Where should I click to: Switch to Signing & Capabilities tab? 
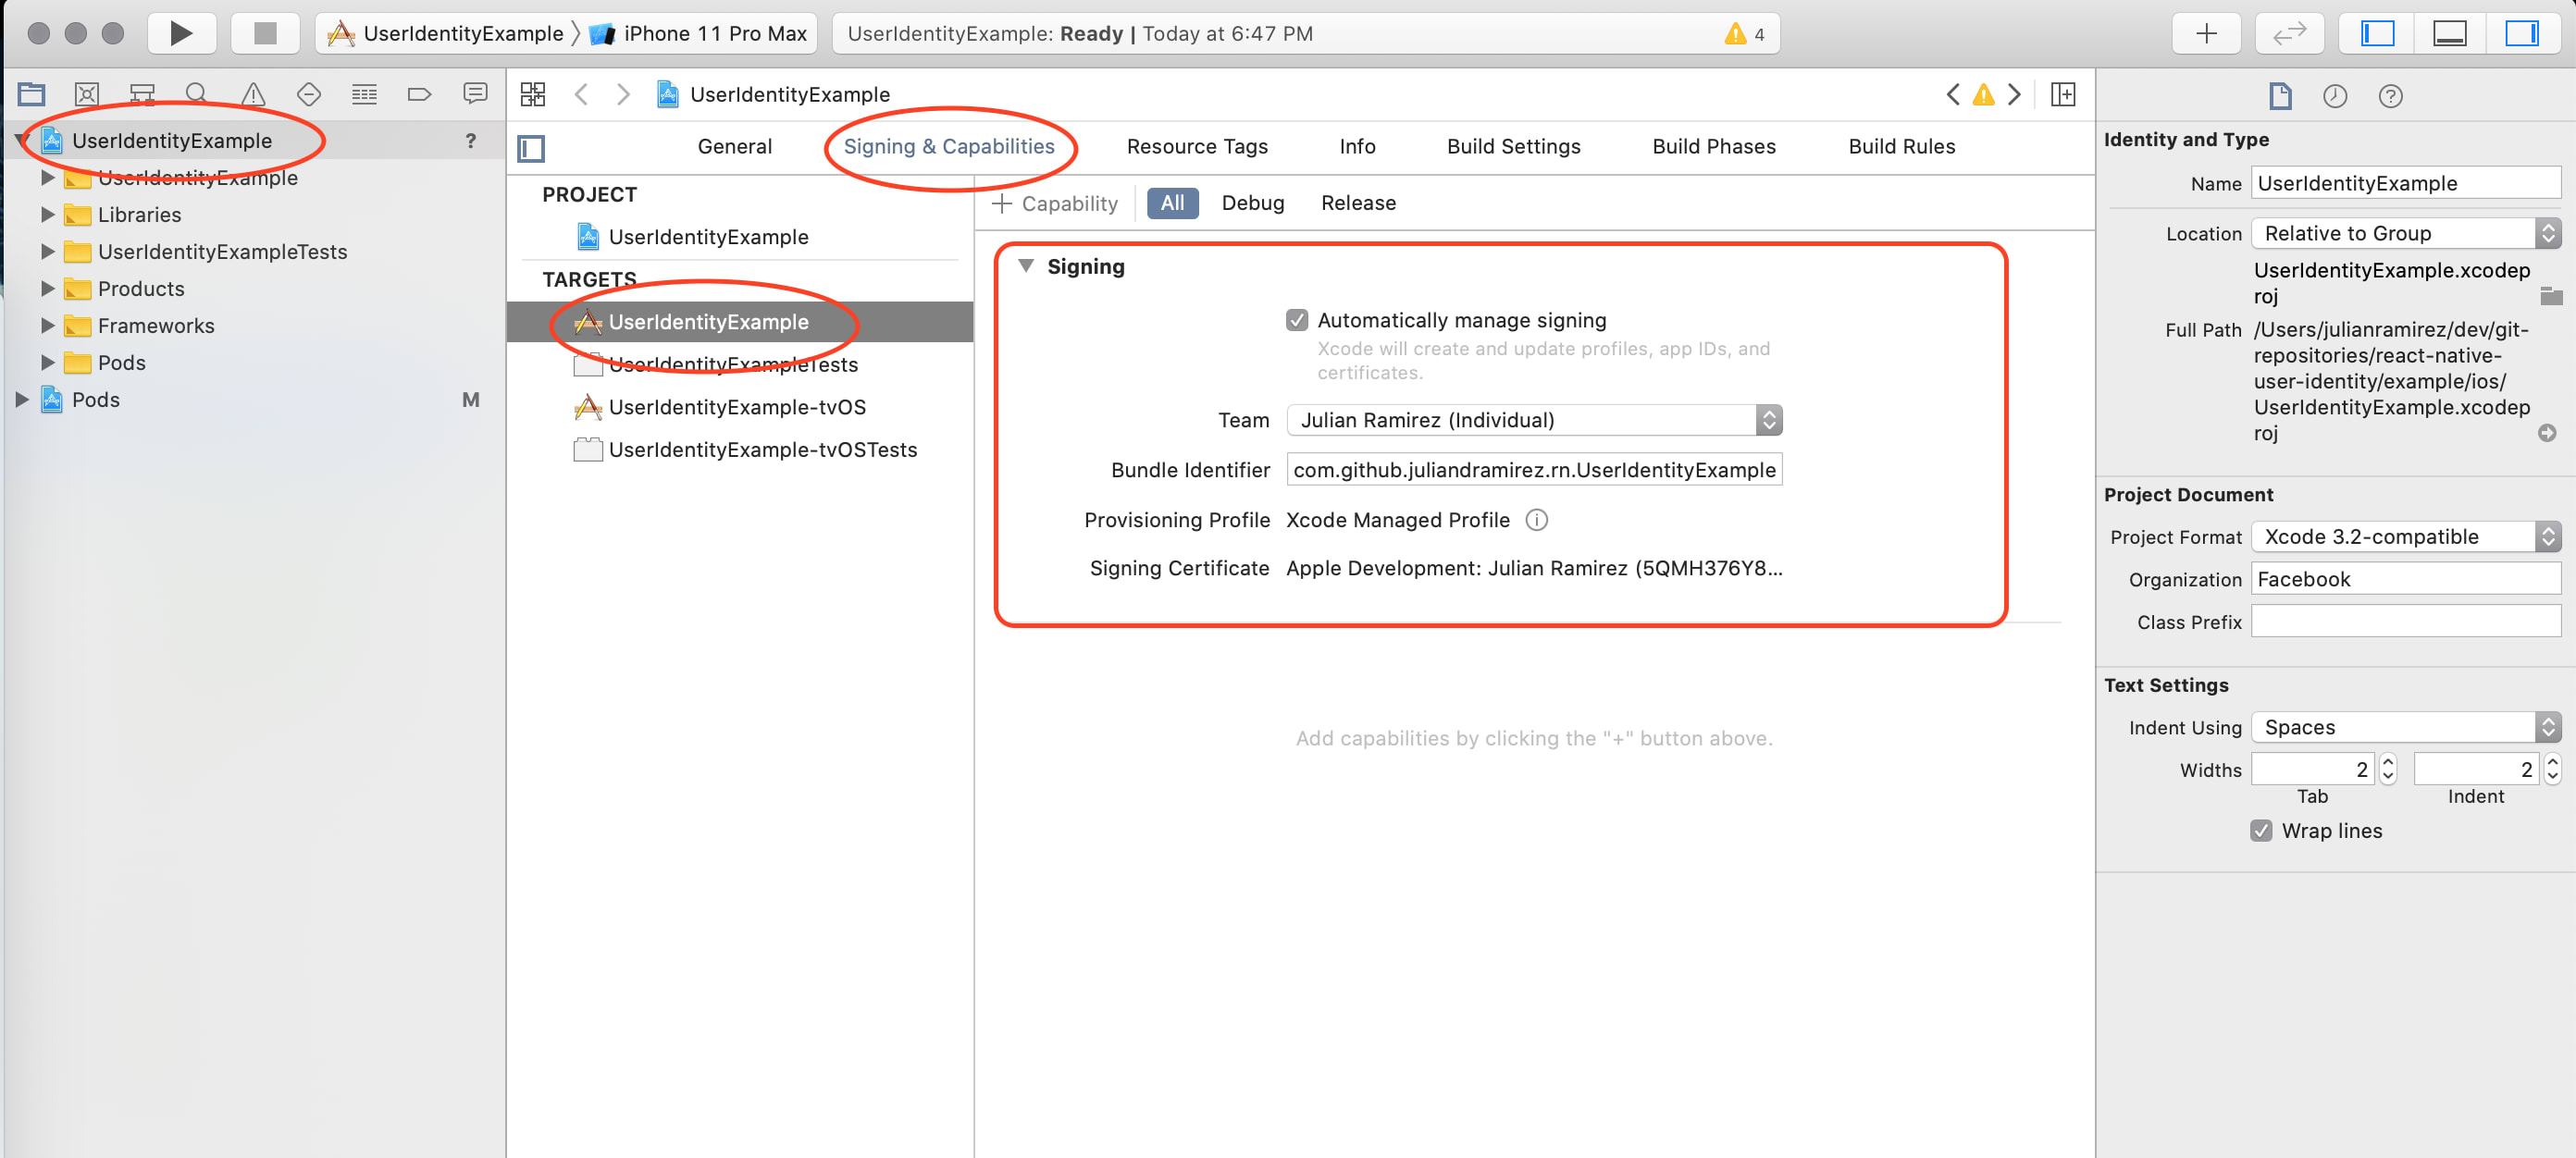pos(949,146)
